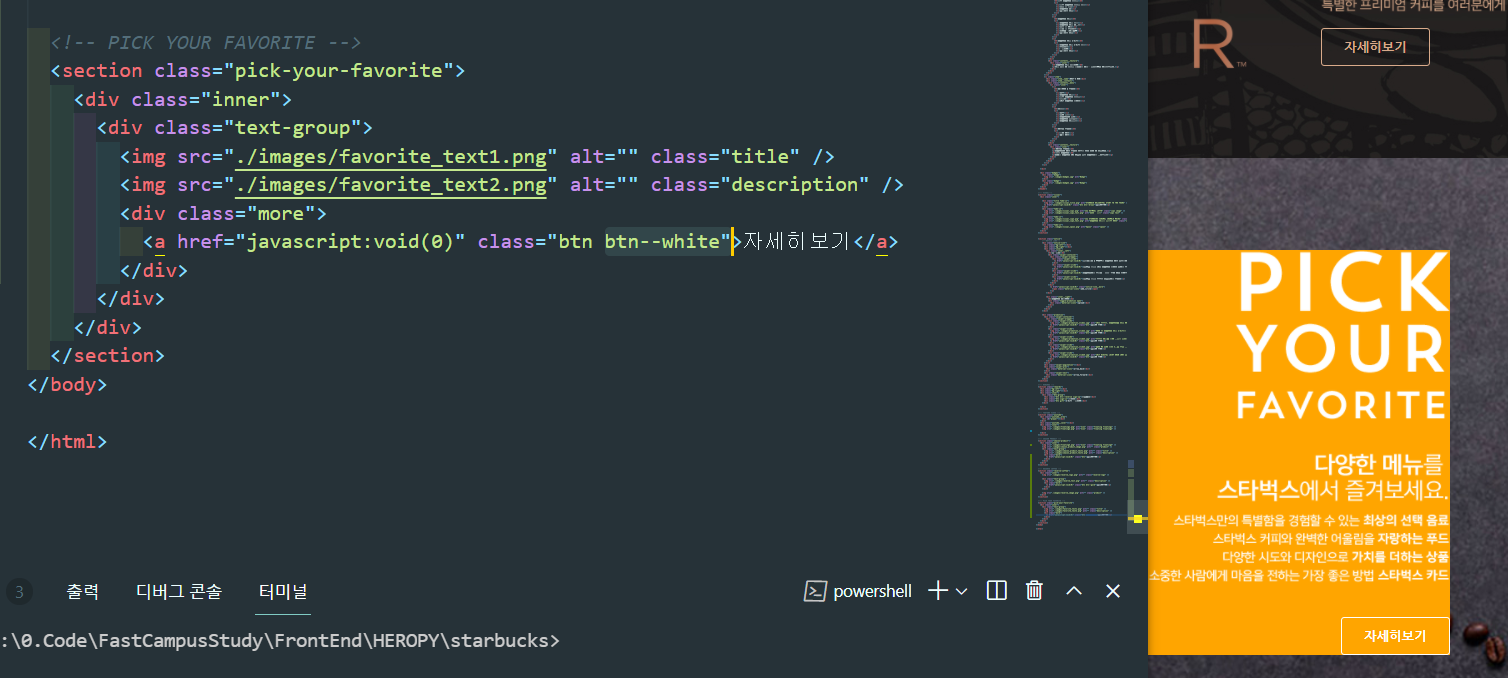Split the terminal pane
This screenshot has height=678, width=1508.
pyautogui.click(x=996, y=591)
